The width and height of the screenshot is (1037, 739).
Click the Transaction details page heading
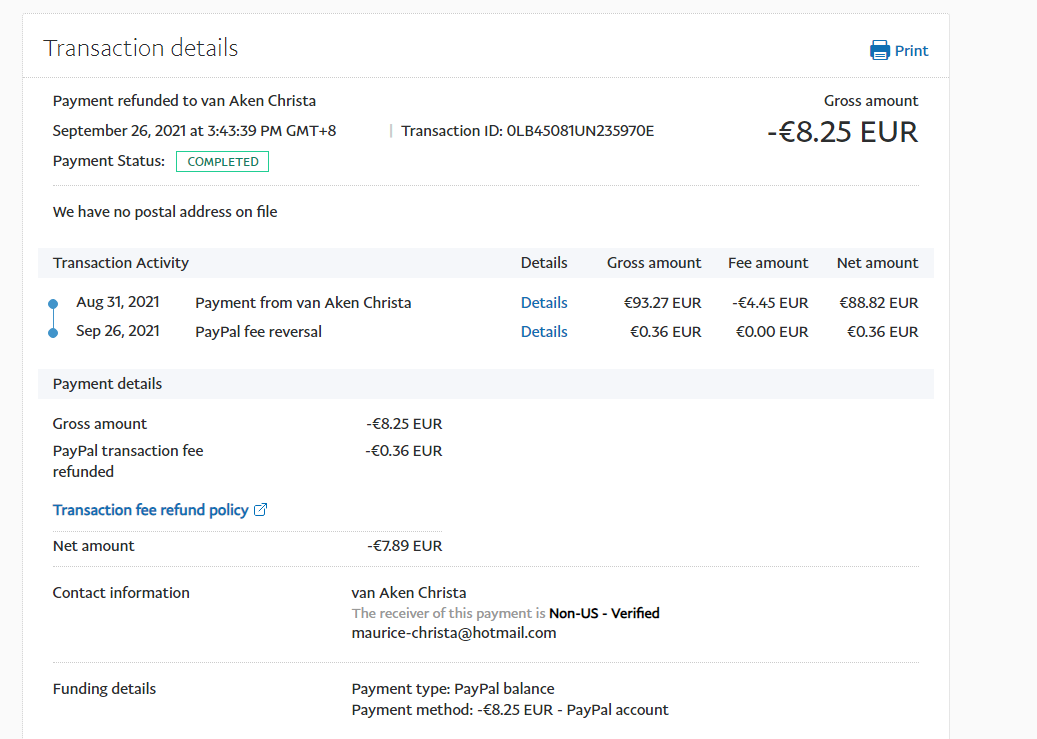point(140,48)
